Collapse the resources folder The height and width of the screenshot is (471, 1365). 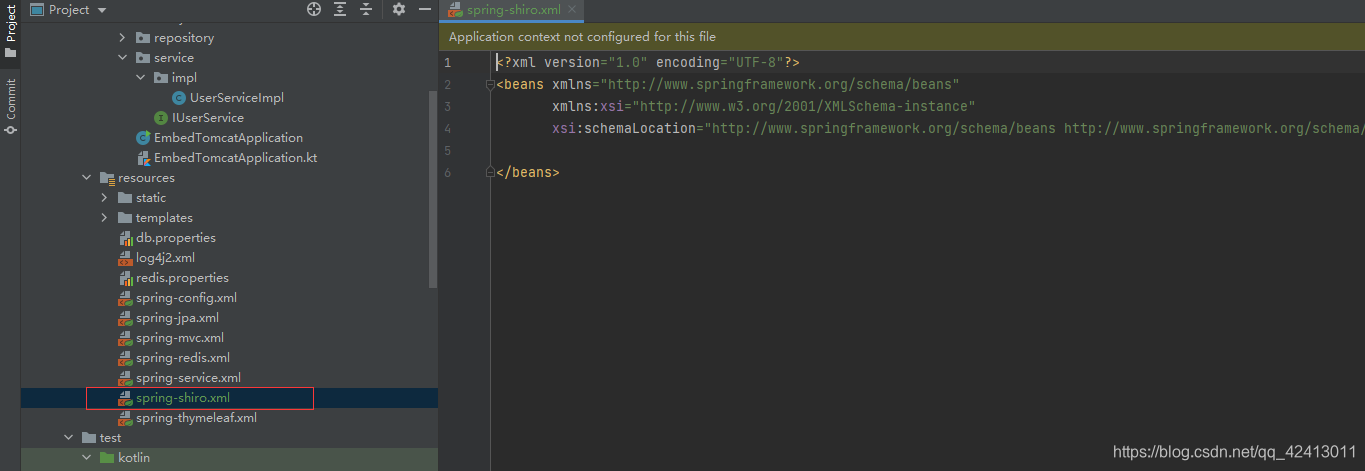coord(86,177)
